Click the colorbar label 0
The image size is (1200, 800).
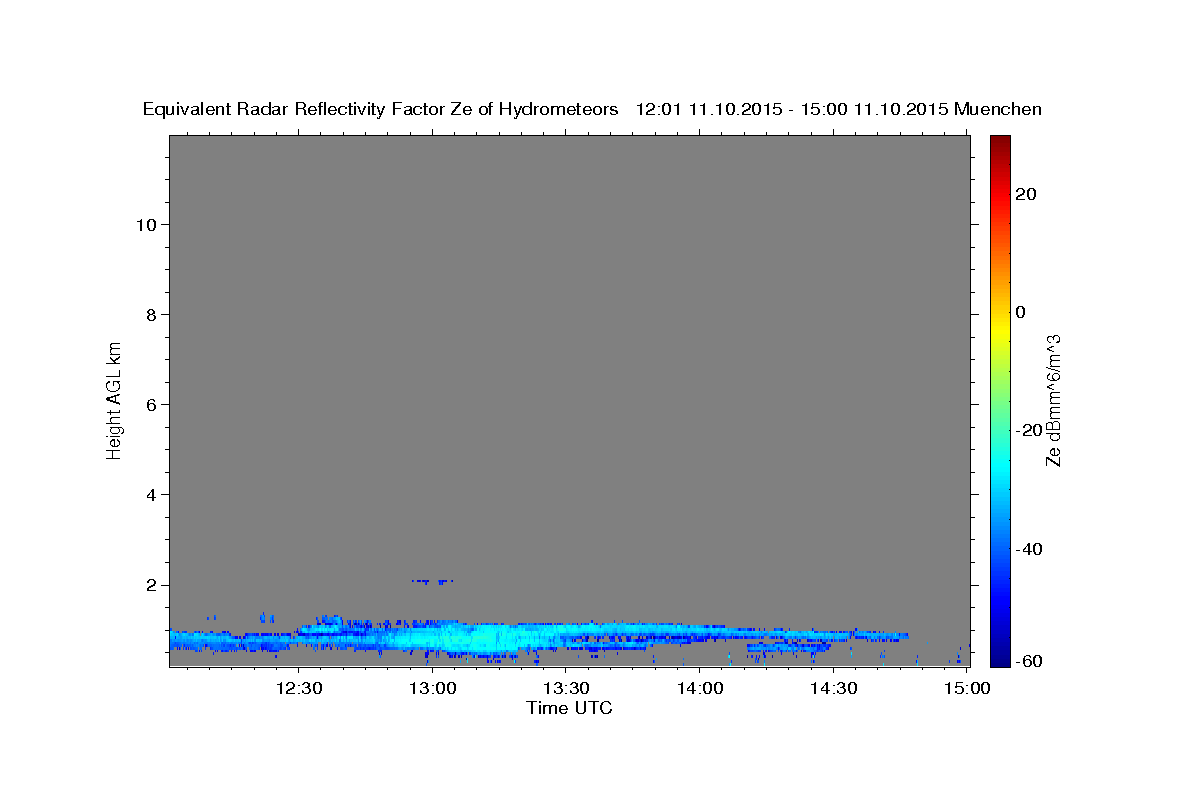pos(1021,312)
